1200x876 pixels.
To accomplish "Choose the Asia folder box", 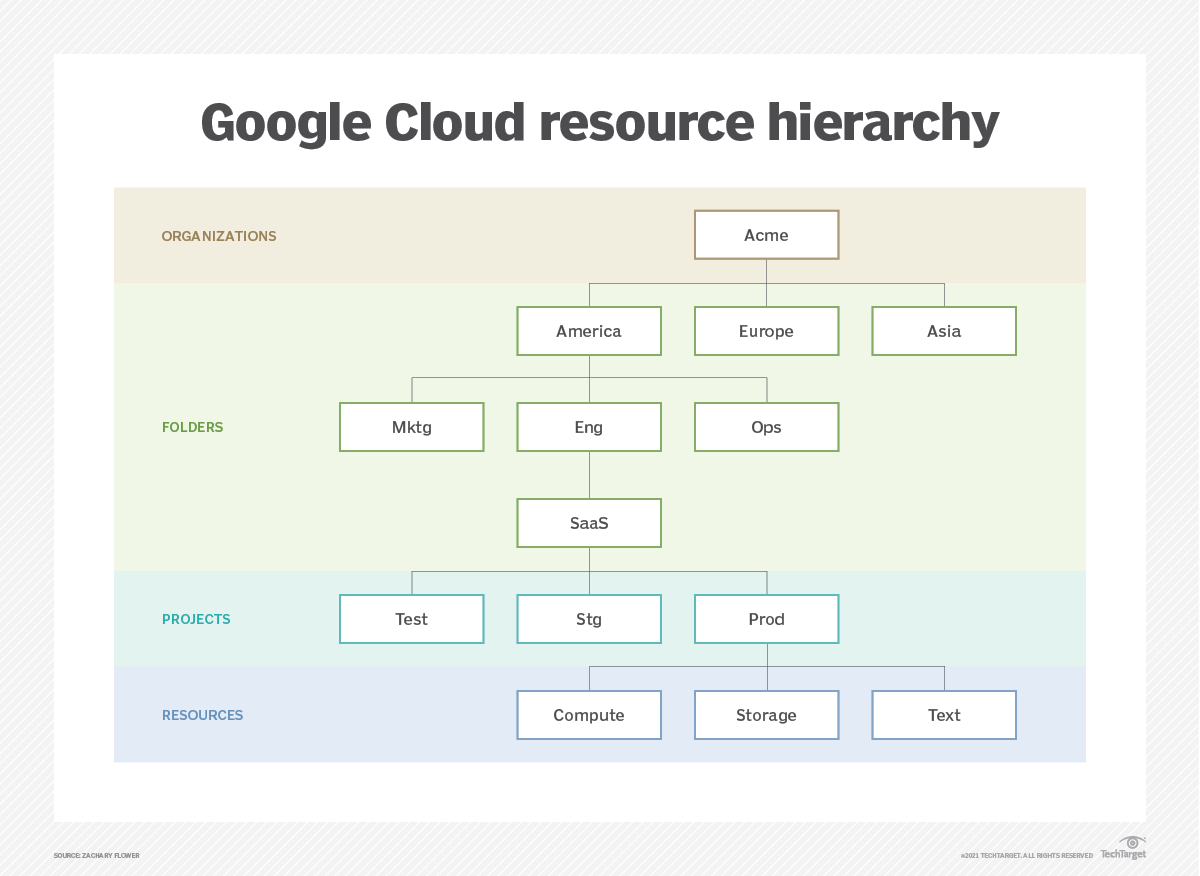I will click(944, 331).
